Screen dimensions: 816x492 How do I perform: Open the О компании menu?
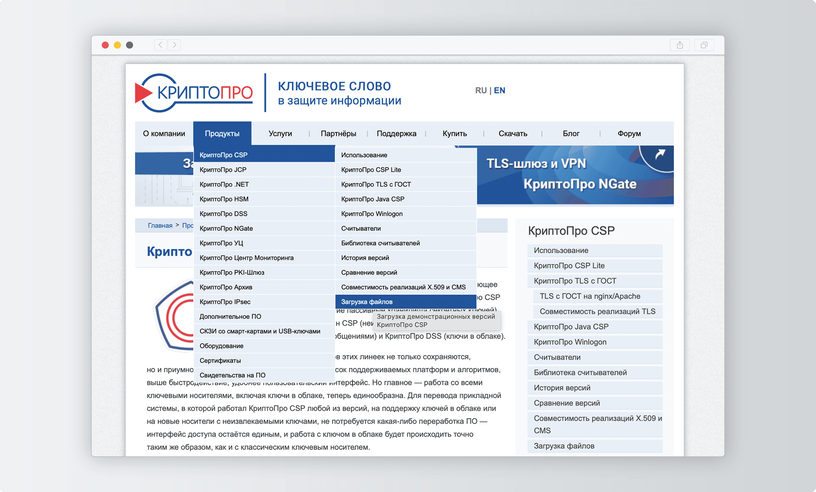click(164, 133)
